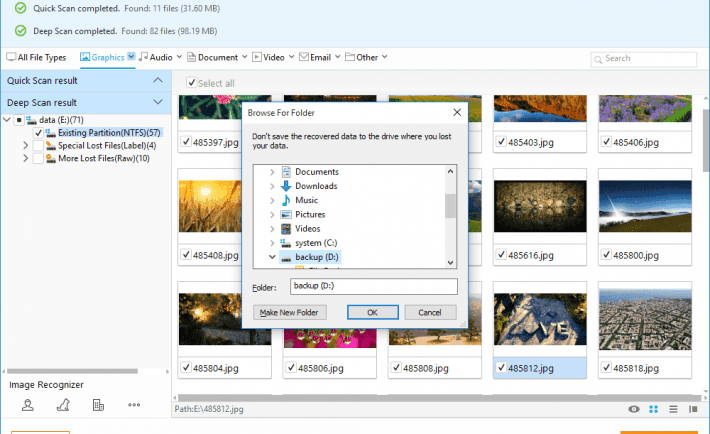The width and height of the screenshot is (710, 434).
Task: Select the person recognizer icon
Action: click(x=28, y=405)
